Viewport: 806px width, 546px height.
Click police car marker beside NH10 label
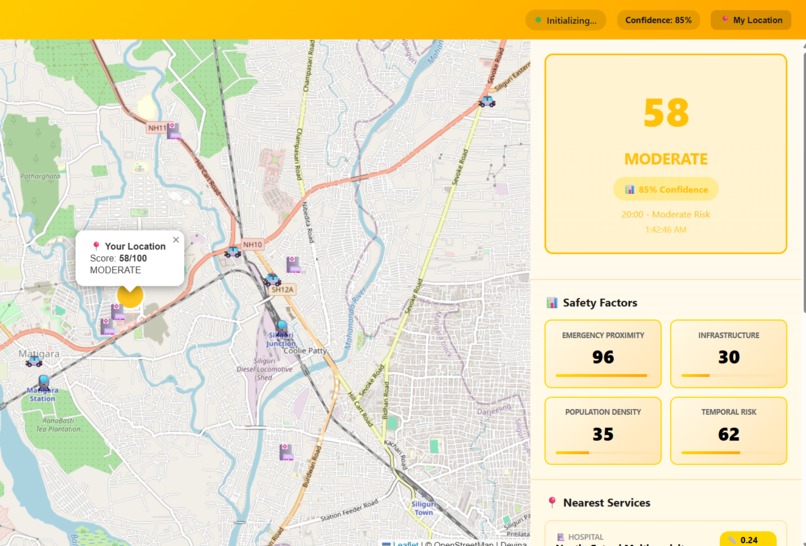coord(232,252)
